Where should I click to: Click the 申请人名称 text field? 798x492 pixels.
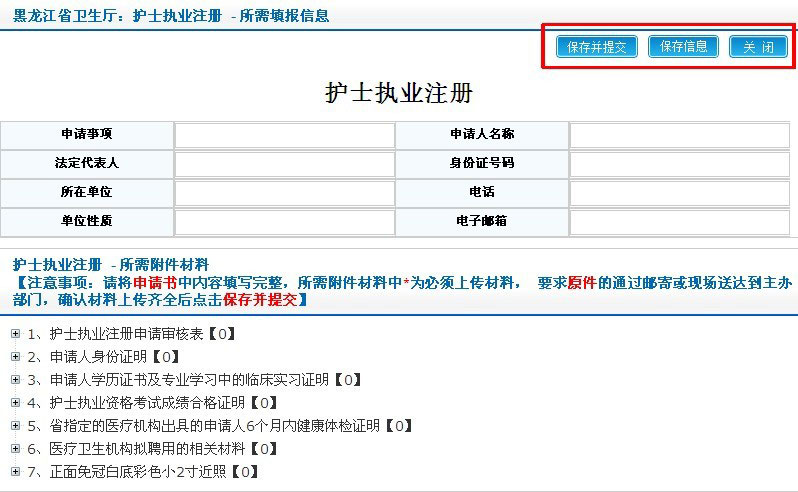[x=680, y=134]
